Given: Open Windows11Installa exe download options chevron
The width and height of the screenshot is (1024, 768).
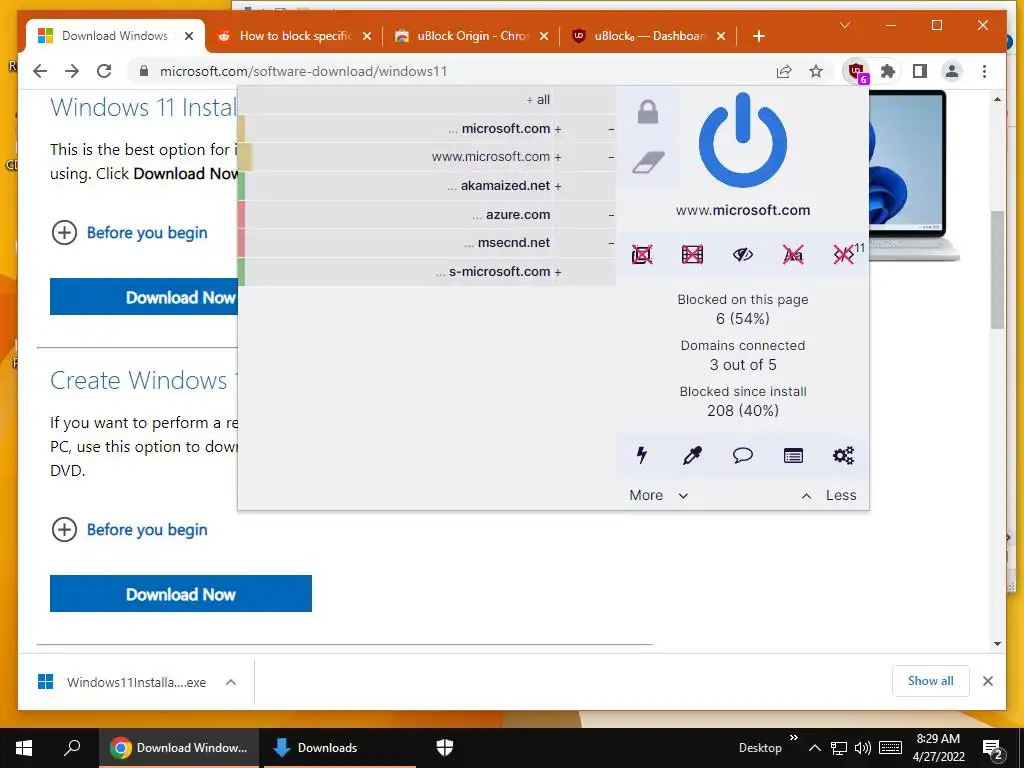Looking at the screenshot, I should 231,682.
